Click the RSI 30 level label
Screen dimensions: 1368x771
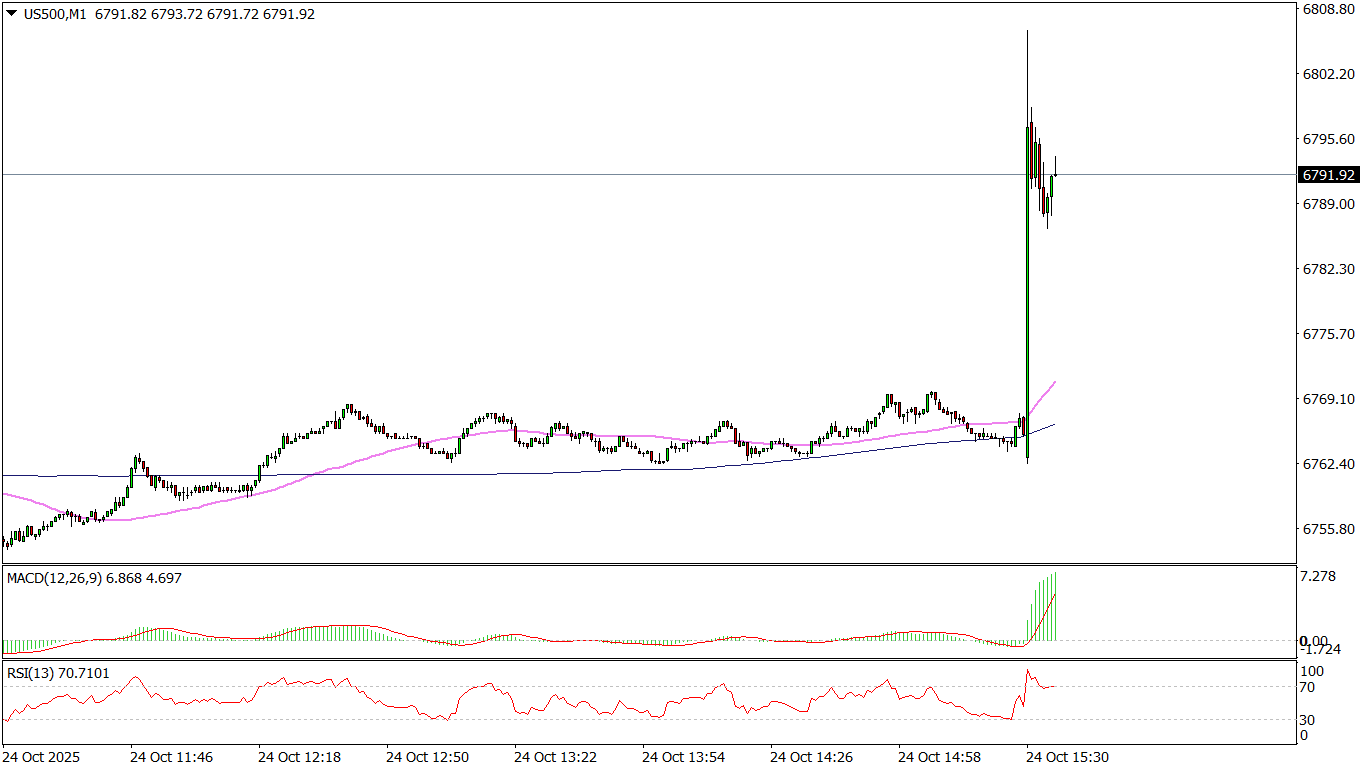tap(1307, 719)
